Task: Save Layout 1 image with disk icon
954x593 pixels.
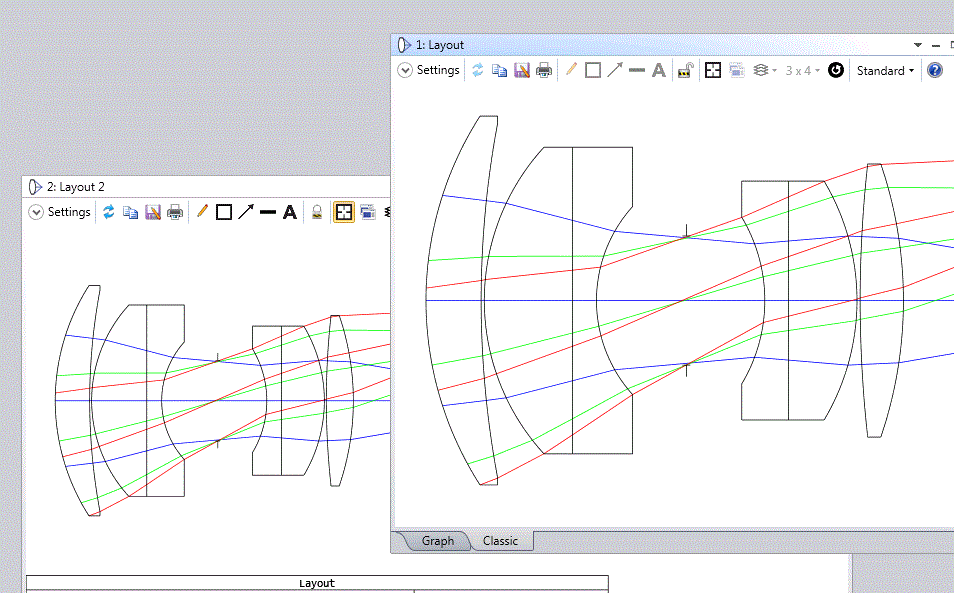Action: pyautogui.click(x=521, y=71)
